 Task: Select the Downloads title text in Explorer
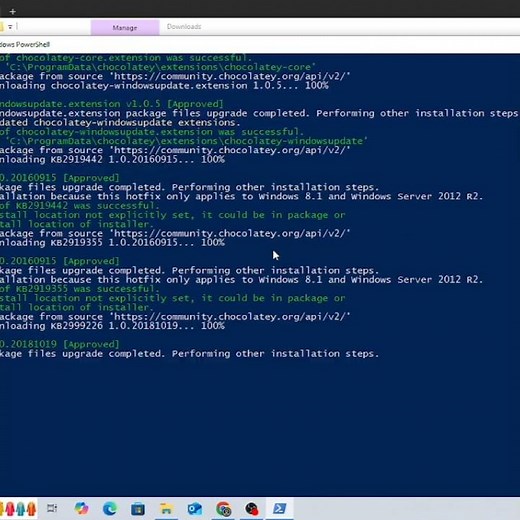click(184, 26)
